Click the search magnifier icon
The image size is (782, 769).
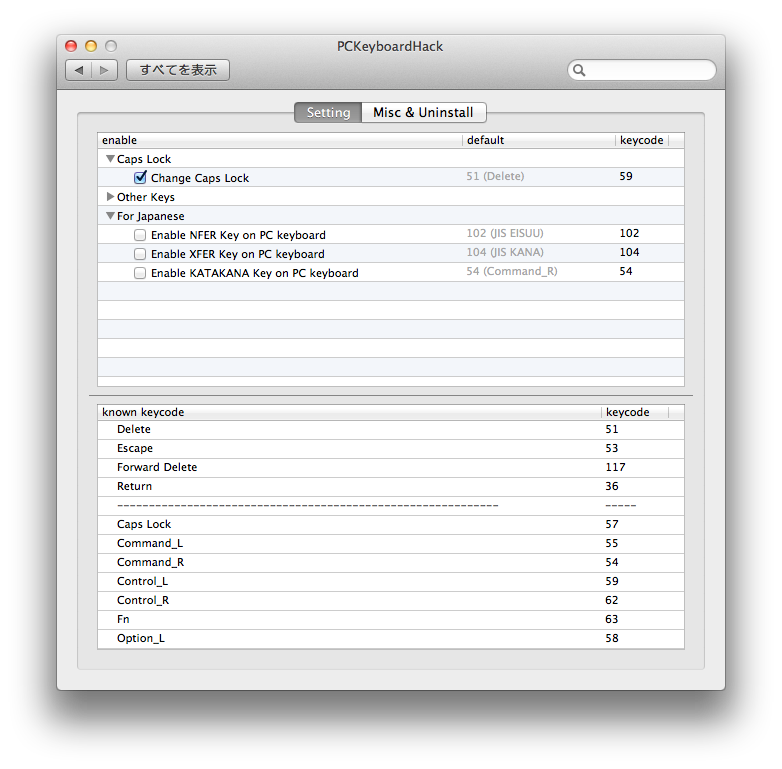tap(579, 70)
